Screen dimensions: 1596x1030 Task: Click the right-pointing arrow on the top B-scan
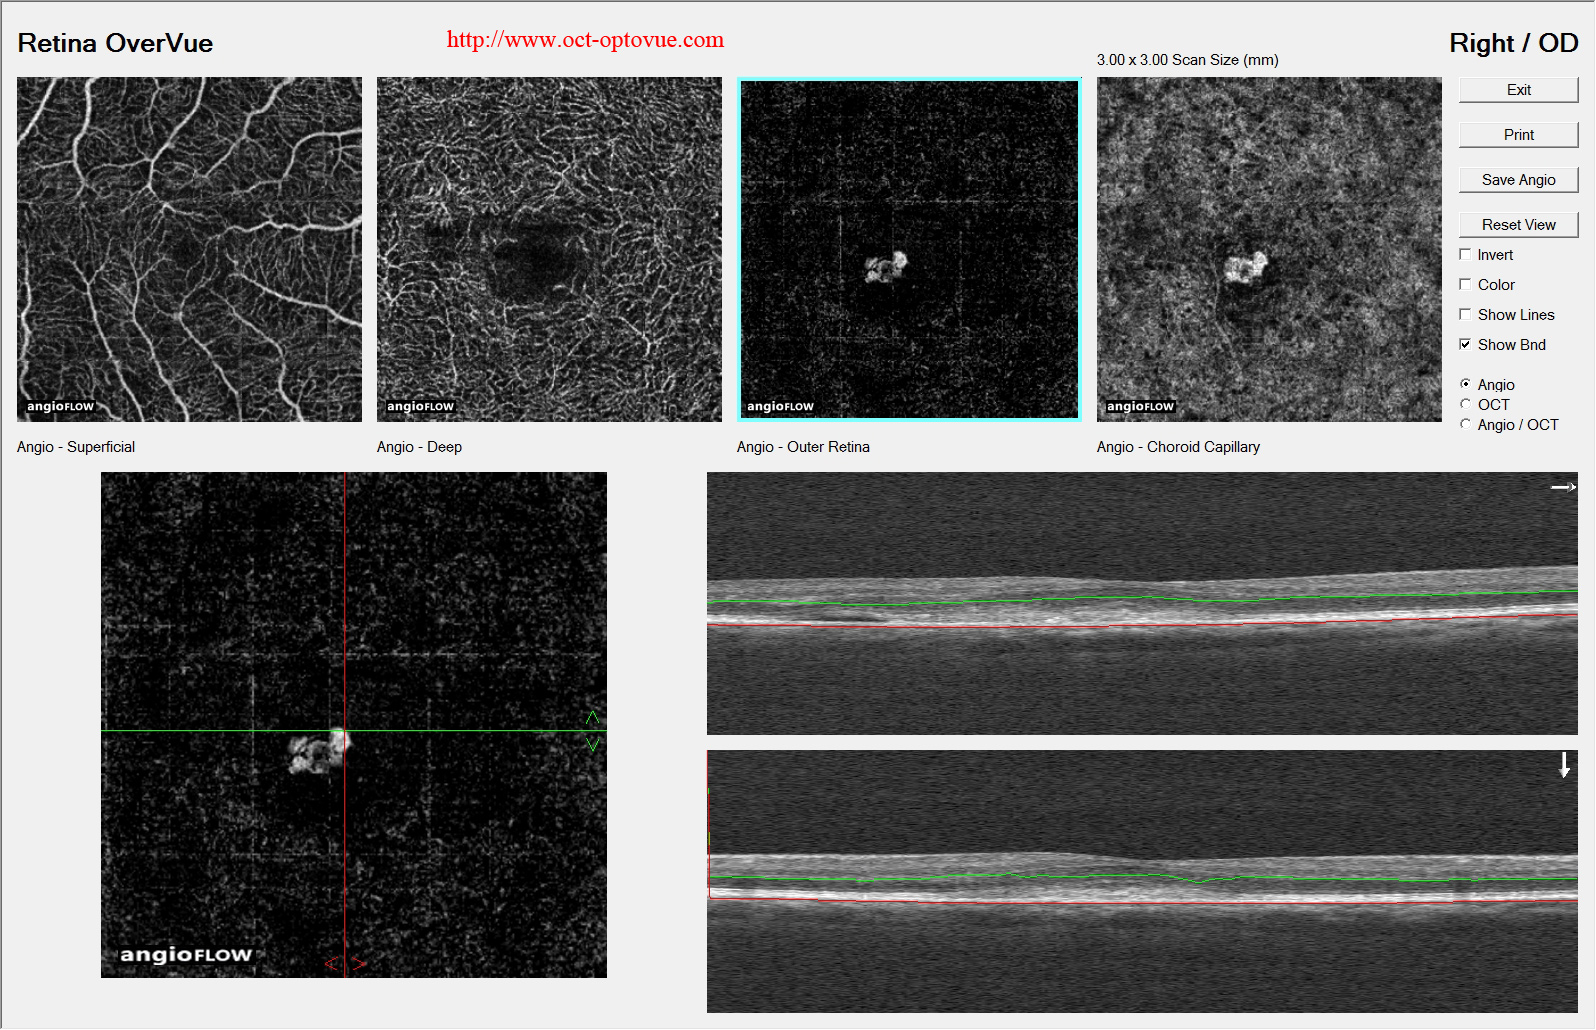click(1563, 487)
